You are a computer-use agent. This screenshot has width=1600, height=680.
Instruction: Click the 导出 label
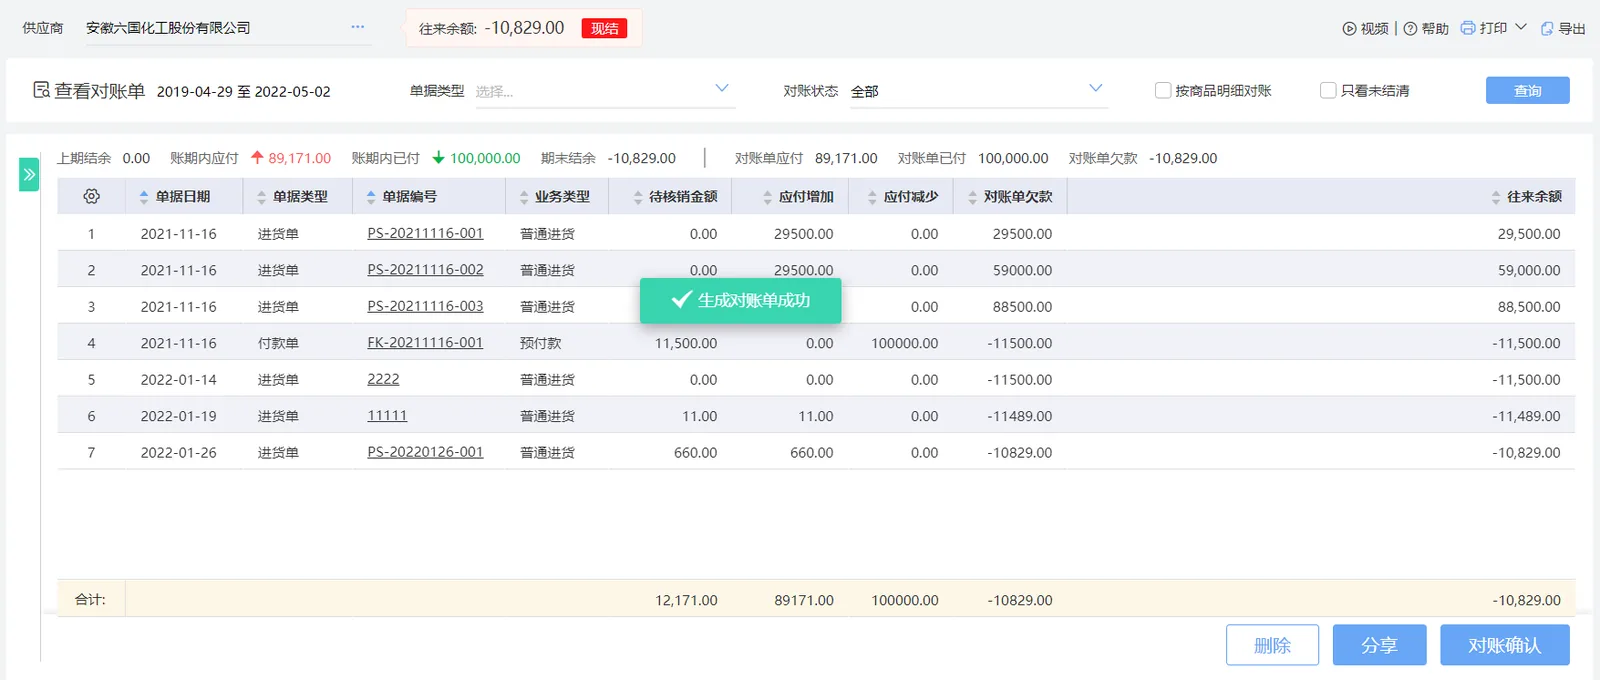pos(1572,29)
